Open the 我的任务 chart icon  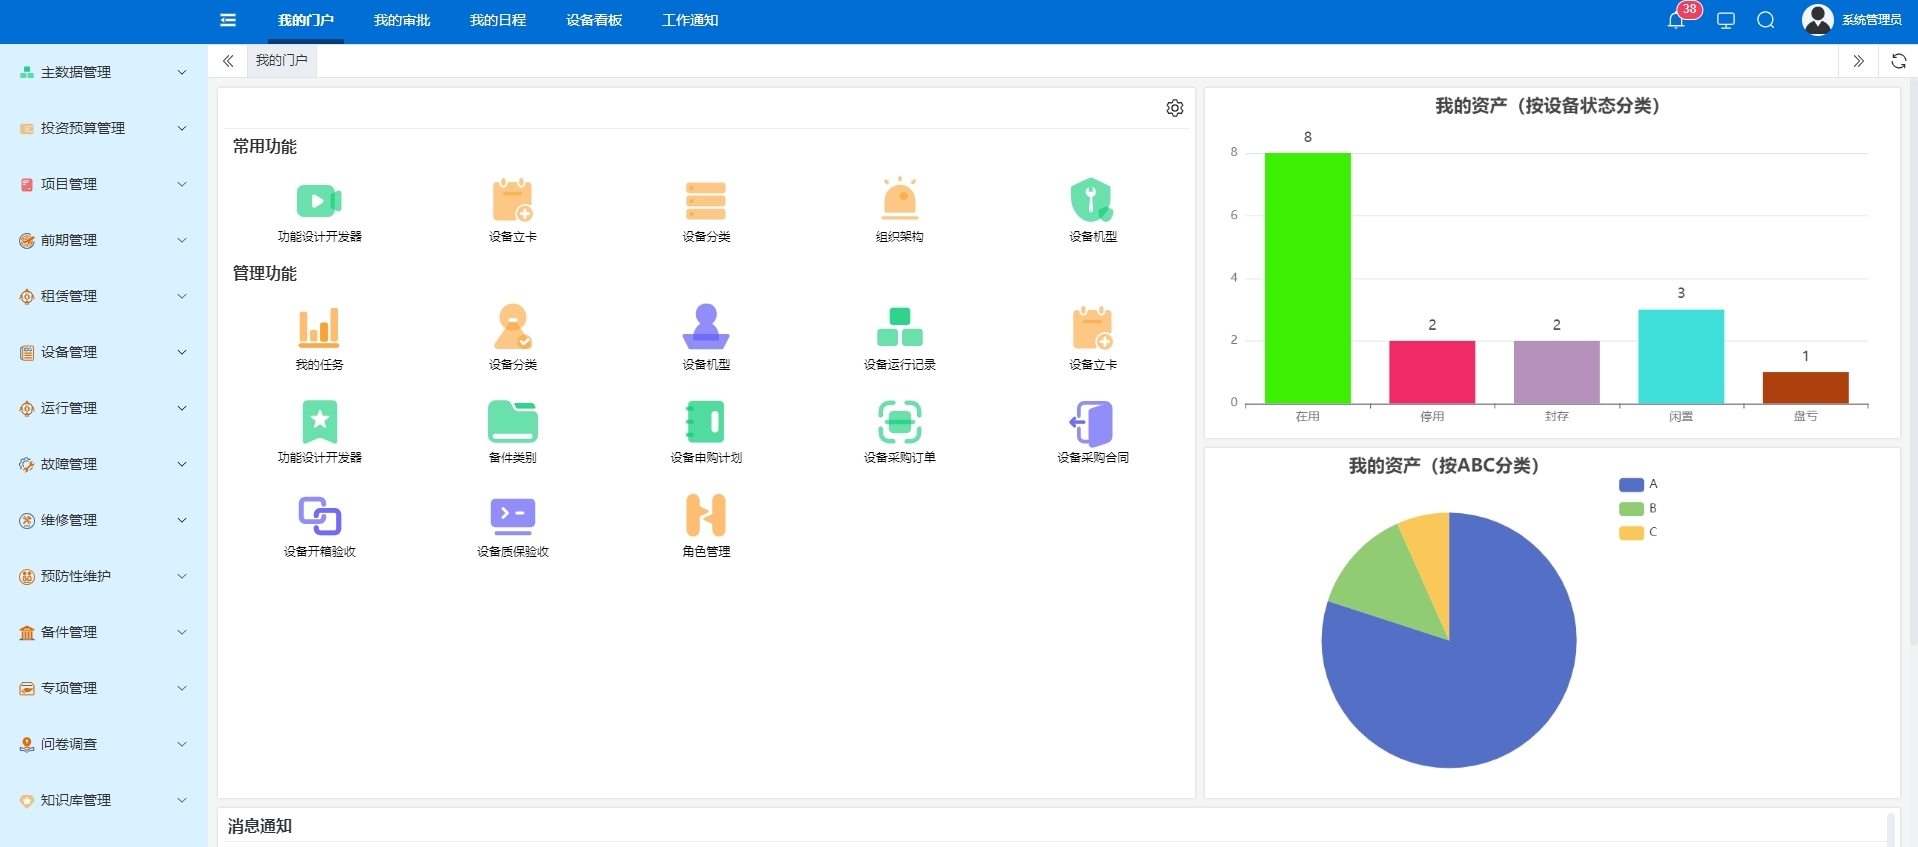tap(319, 327)
